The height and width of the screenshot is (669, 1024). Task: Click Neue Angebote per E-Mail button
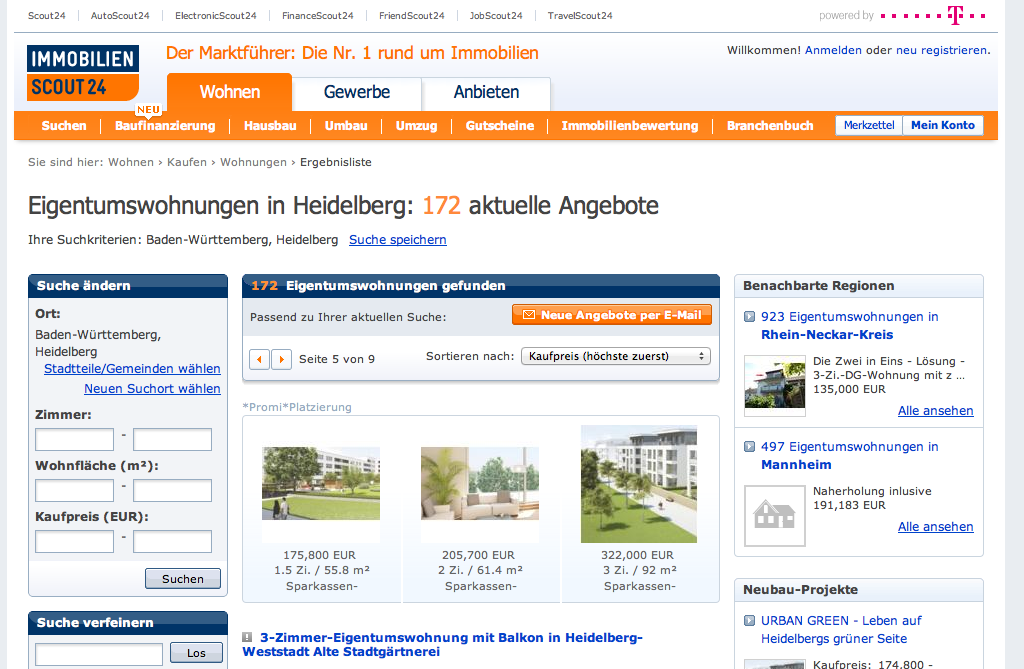pos(612,315)
